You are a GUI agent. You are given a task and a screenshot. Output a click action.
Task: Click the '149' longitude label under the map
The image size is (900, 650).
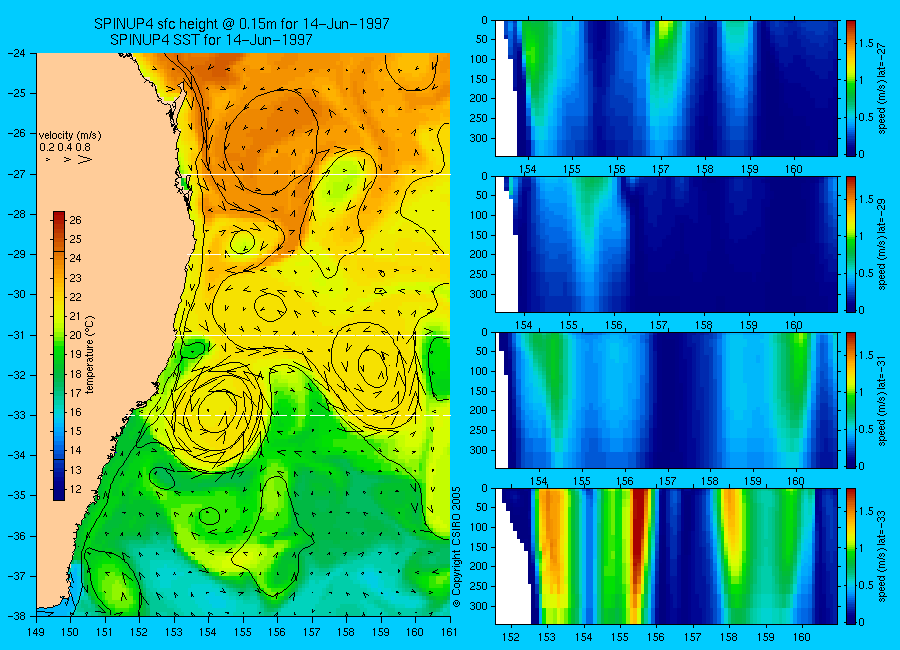(x=36, y=632)
